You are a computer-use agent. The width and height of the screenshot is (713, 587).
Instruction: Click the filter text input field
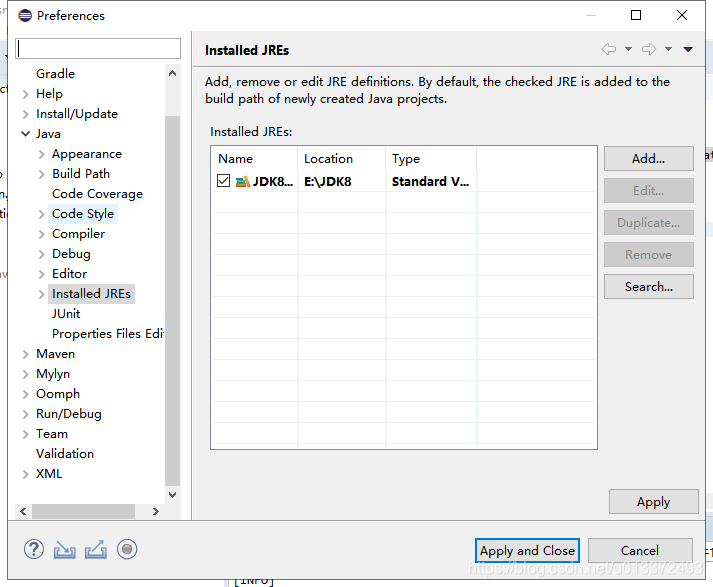pyautogui.click(x=98, y=49)
